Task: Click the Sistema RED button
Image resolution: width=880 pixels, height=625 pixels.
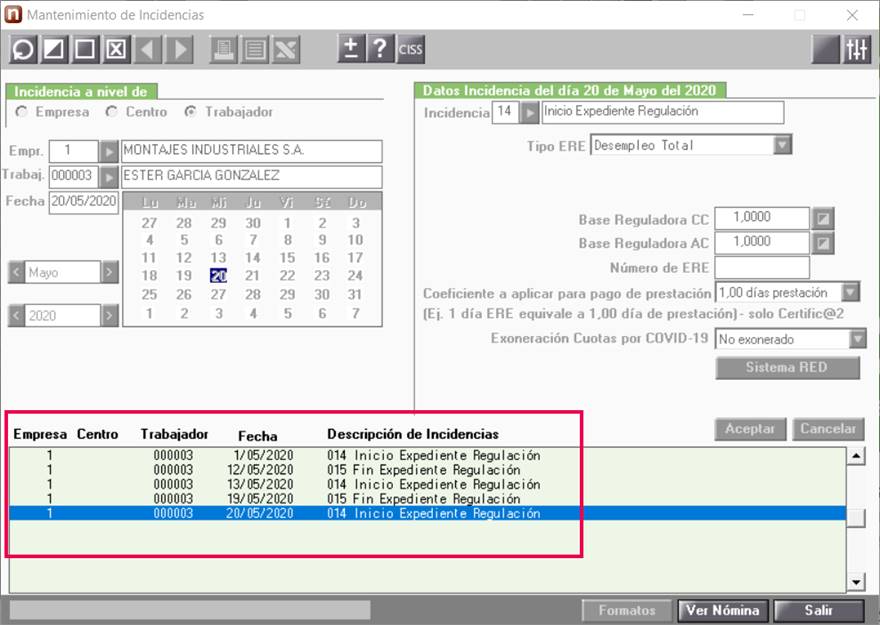Action: 787,367
